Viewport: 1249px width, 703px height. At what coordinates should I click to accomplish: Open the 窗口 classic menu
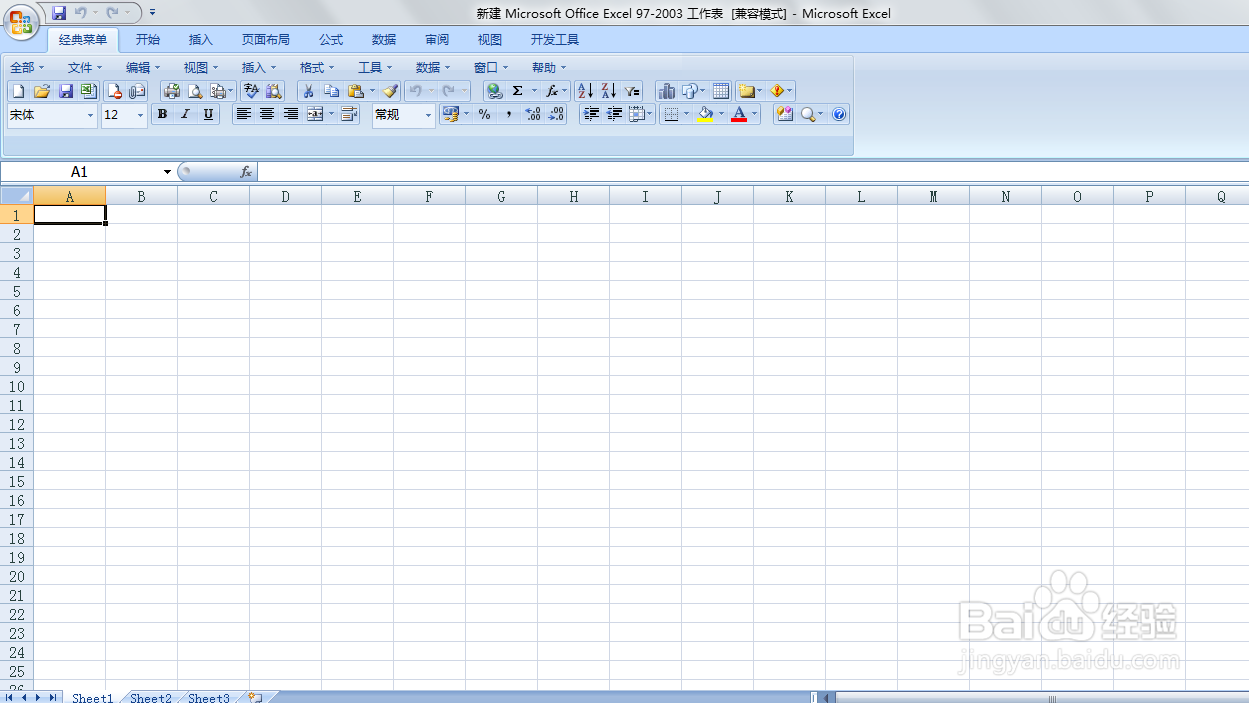pyautogui.click(x=491, y=68)
